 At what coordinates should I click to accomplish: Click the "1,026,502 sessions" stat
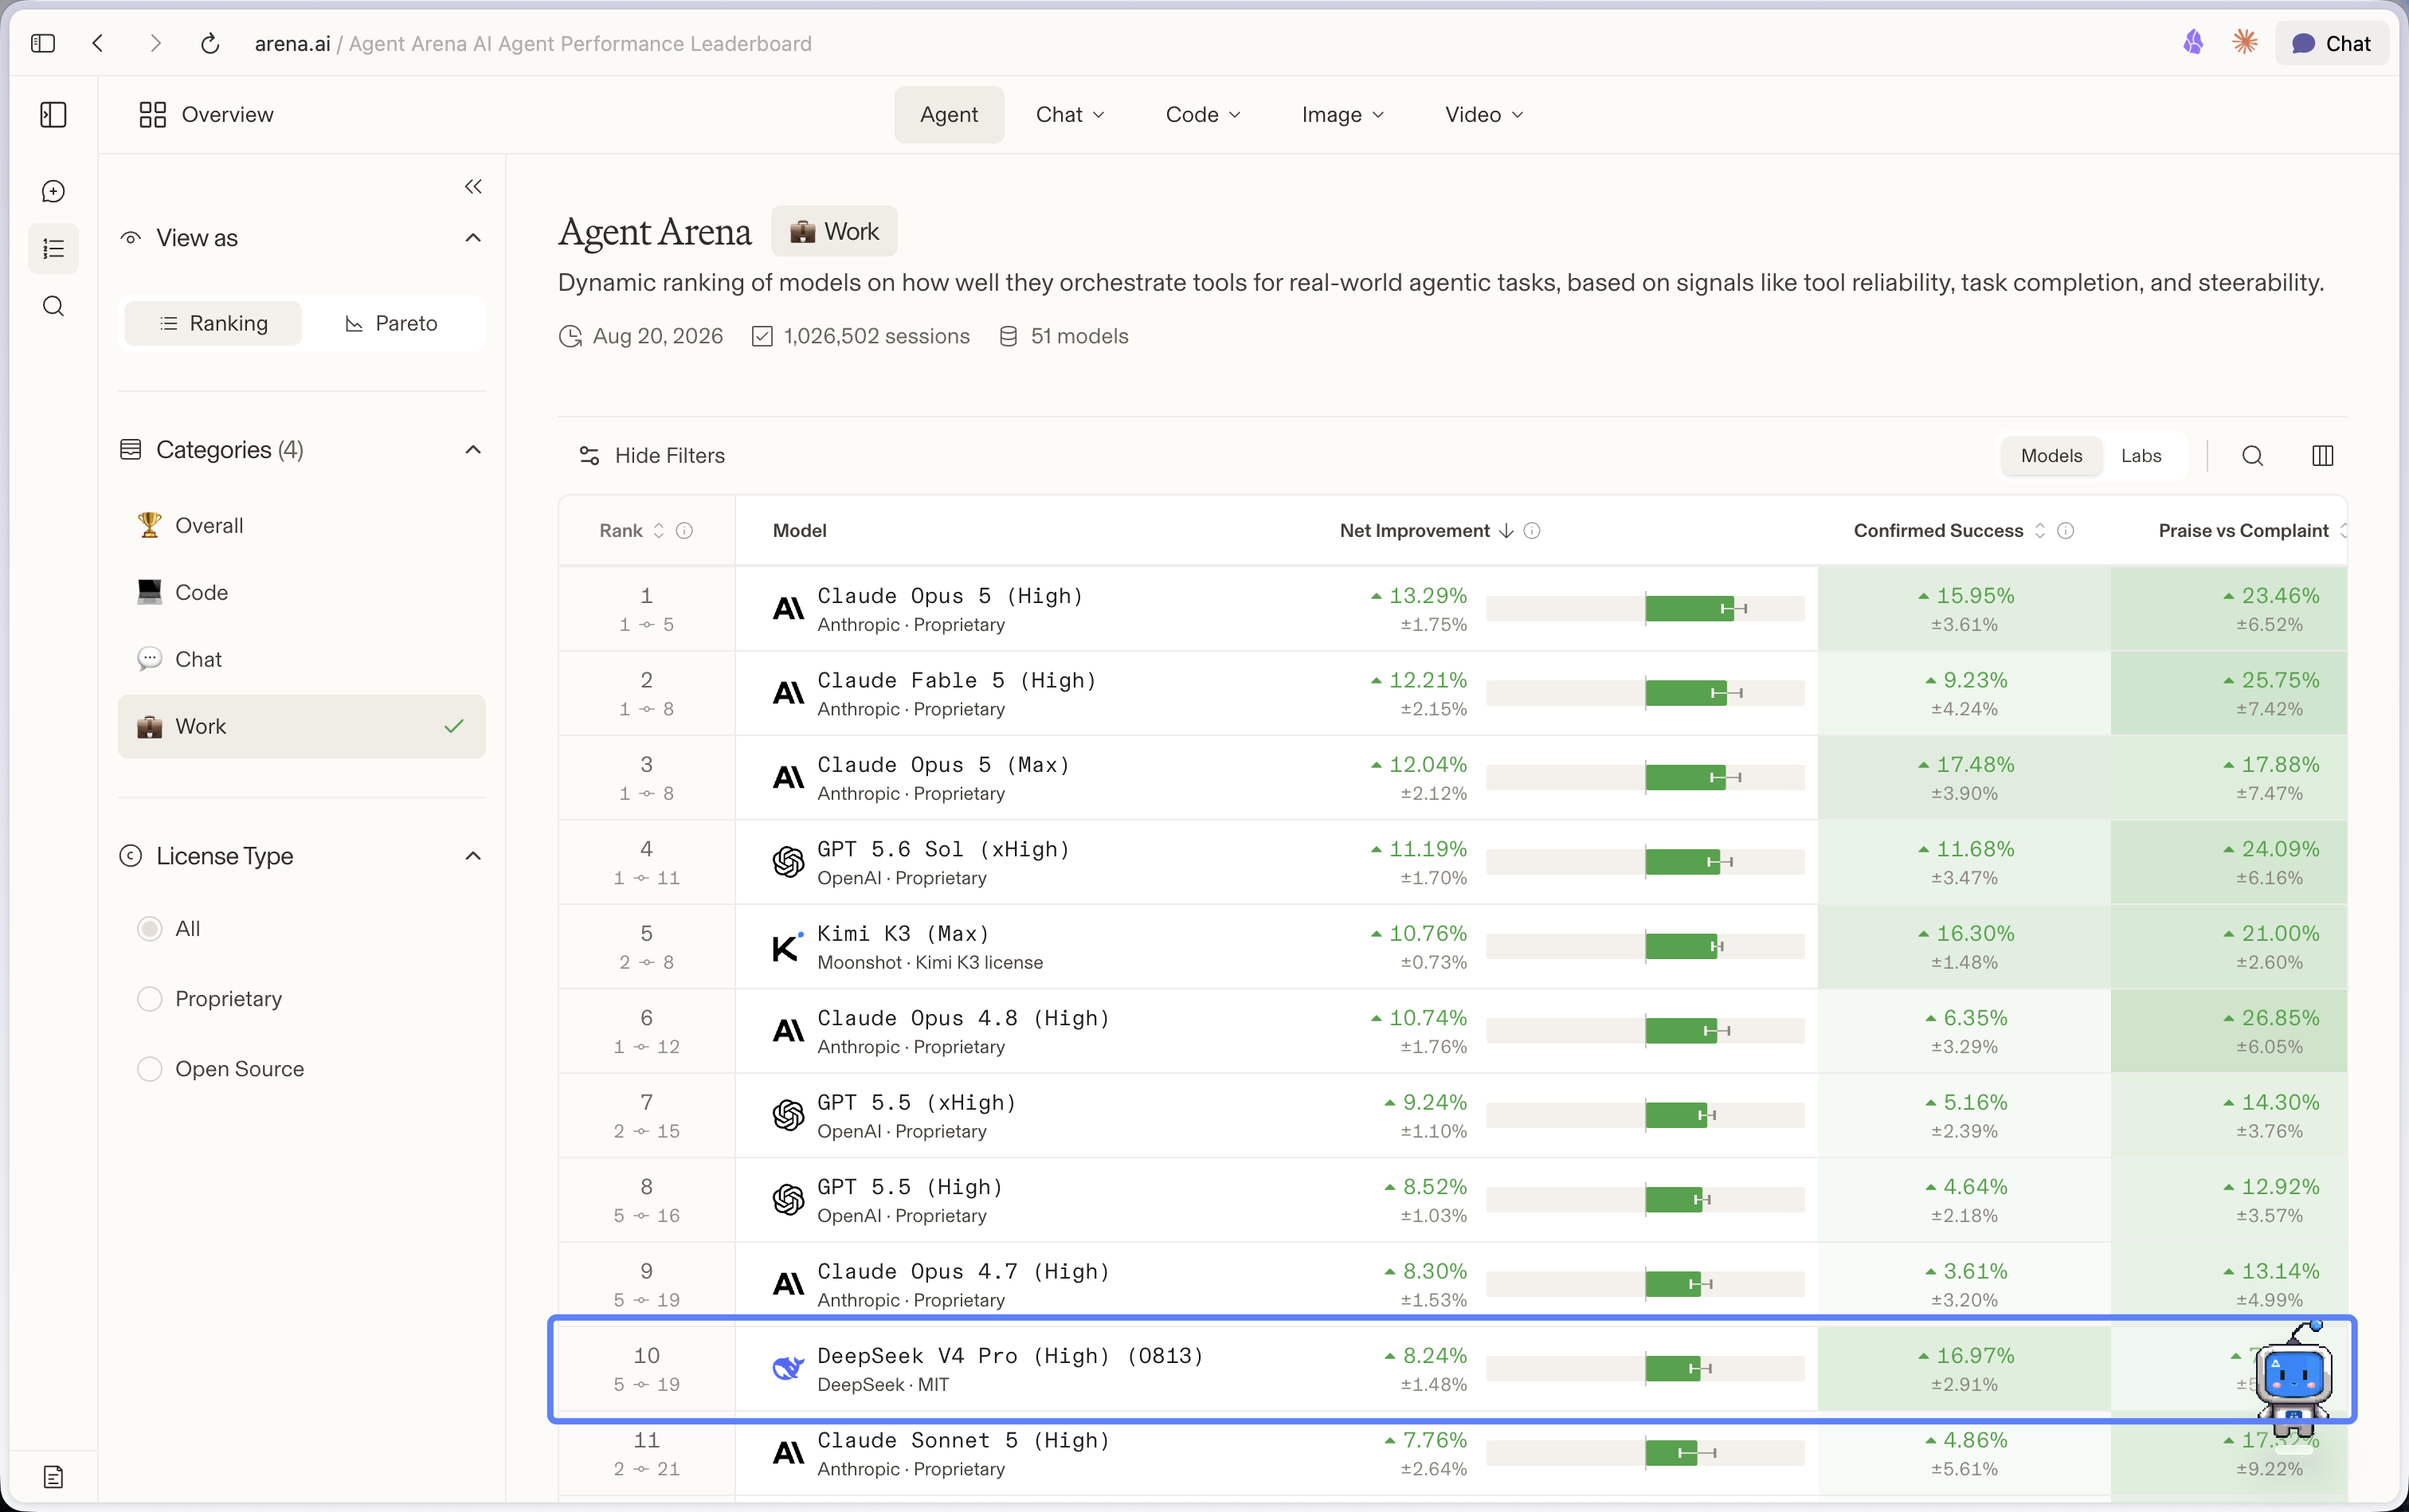pos(861,337)
